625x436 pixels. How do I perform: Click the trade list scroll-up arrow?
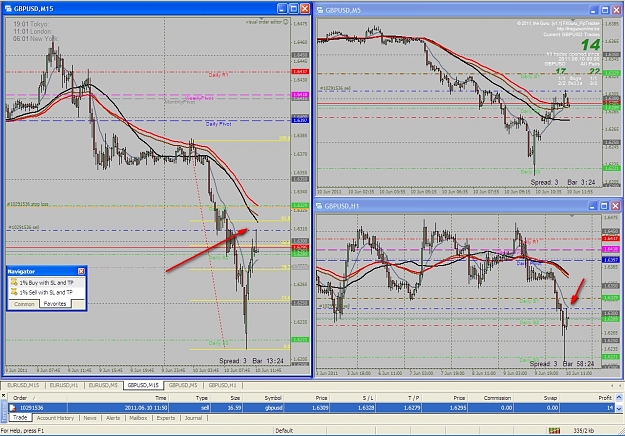pyautogui.click(x=619, y=398)
